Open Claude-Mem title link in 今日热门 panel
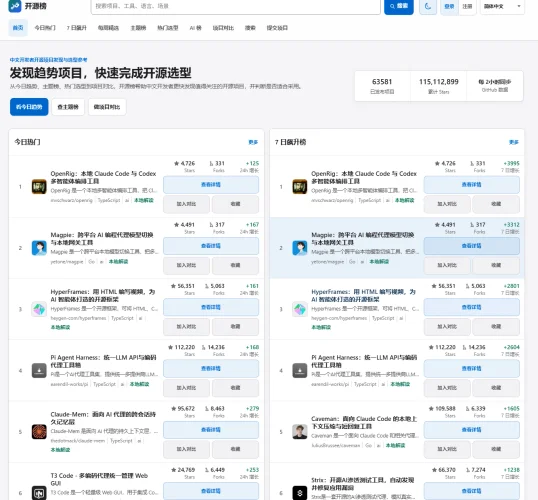Screen dimensions: 538x500 [103, 418]
